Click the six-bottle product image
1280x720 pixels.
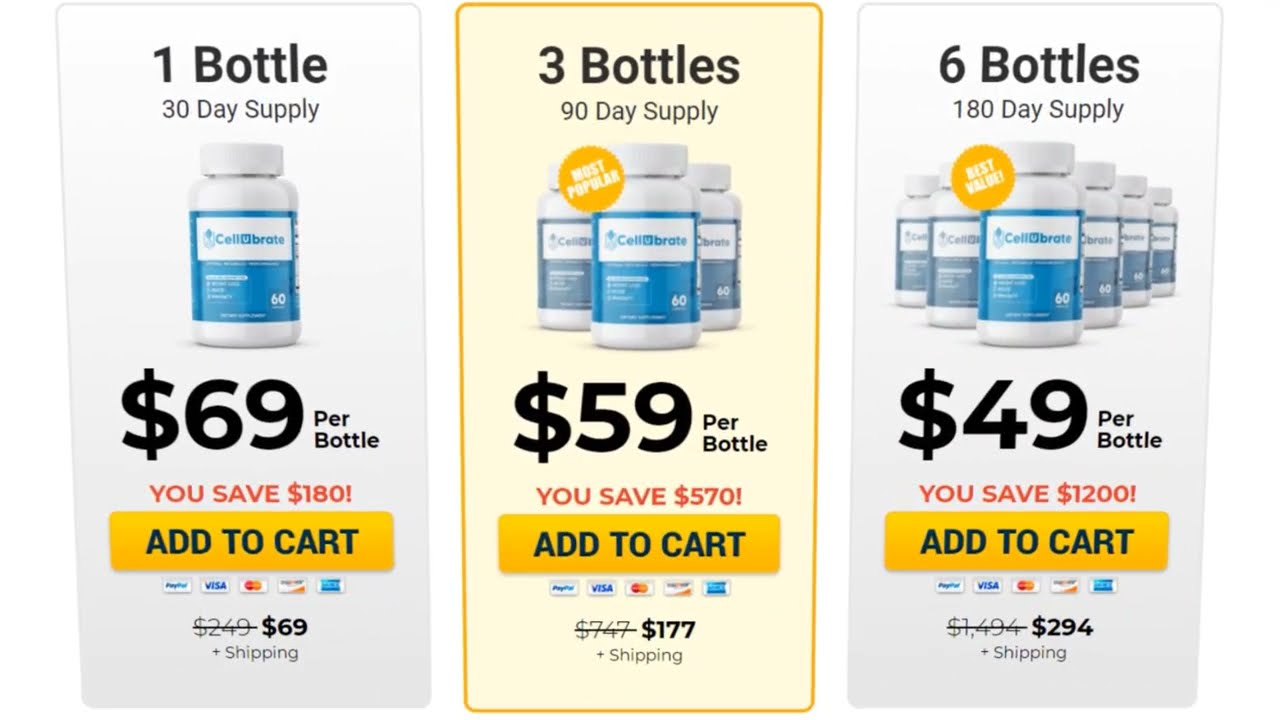(1035, 245)
